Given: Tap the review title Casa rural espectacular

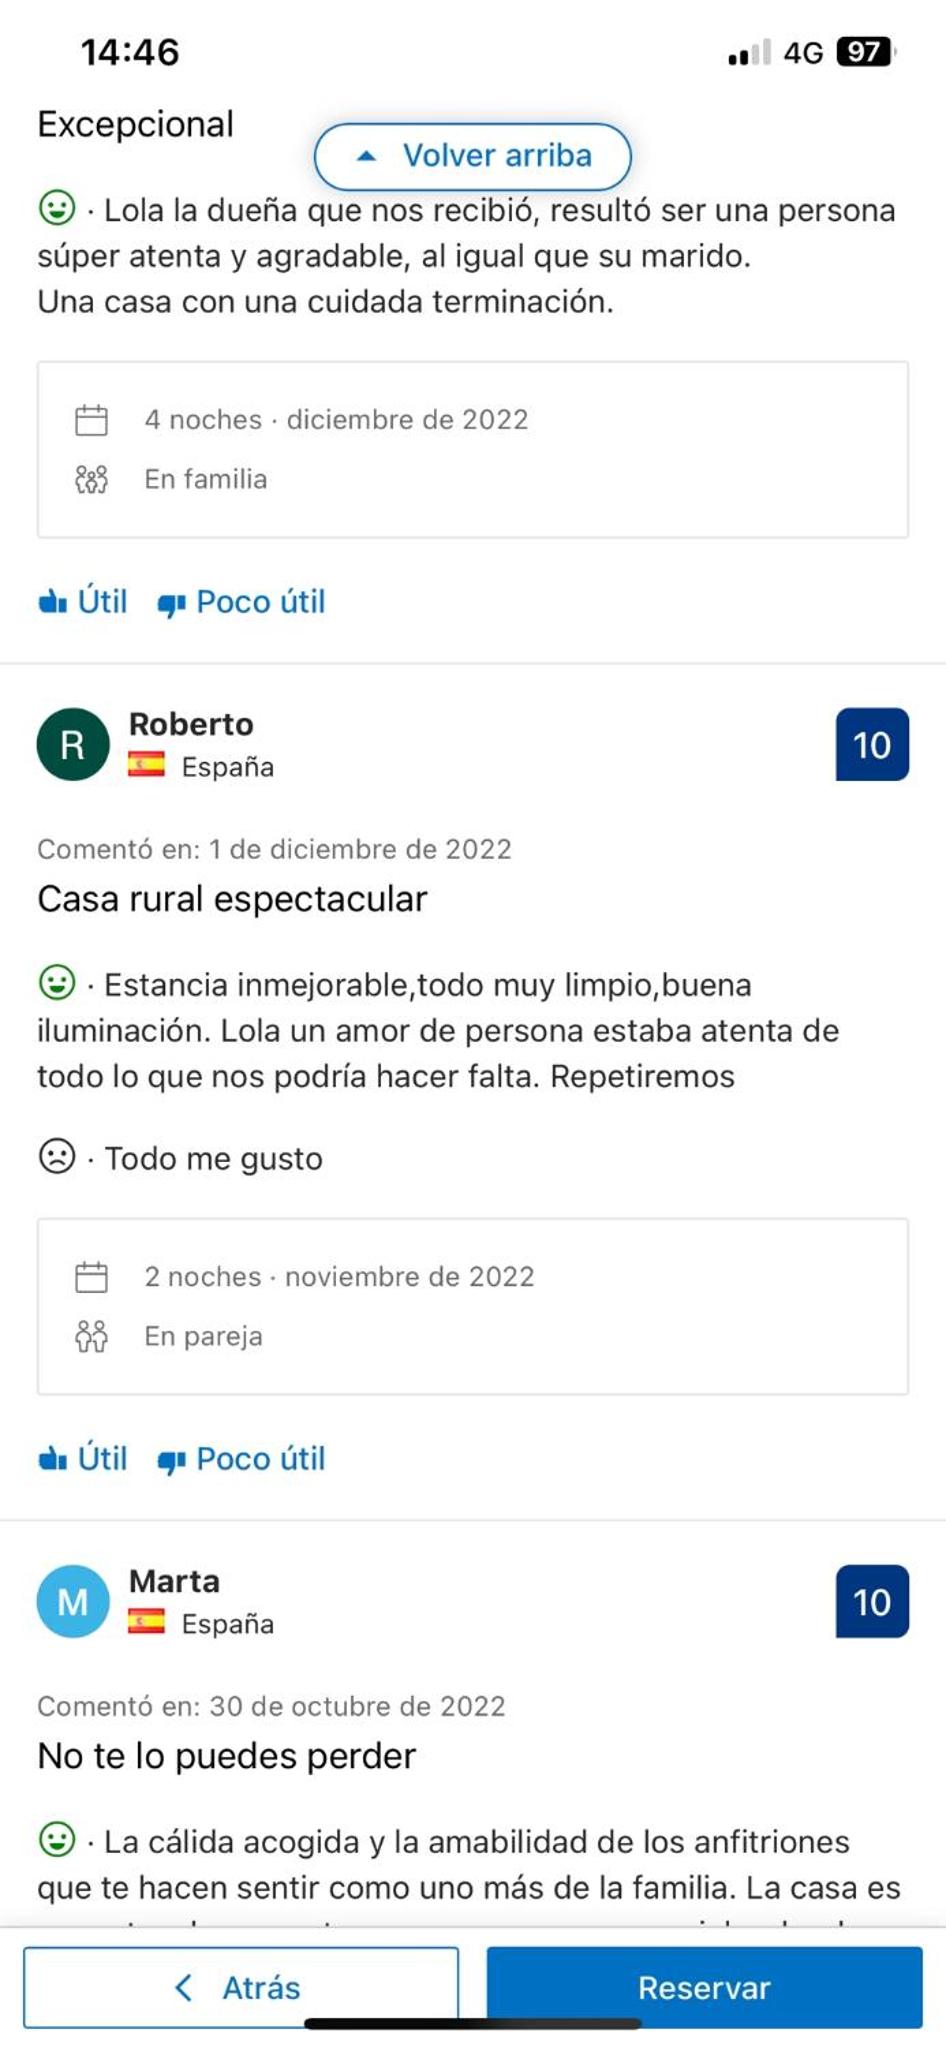Looking at the screenshot, I should point(232,899).
